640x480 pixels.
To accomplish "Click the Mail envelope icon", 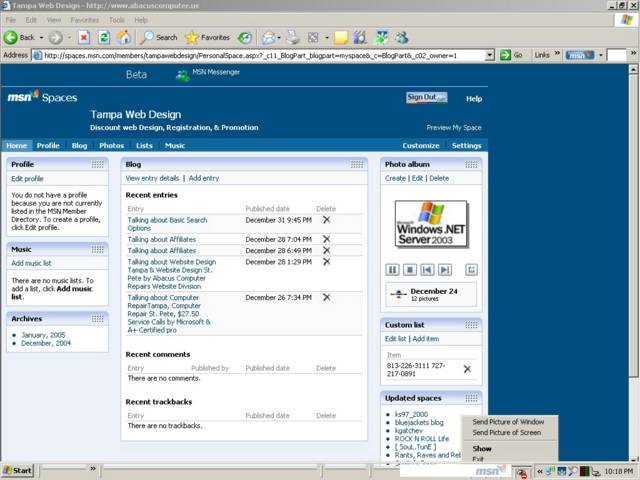I will point(268,38).
